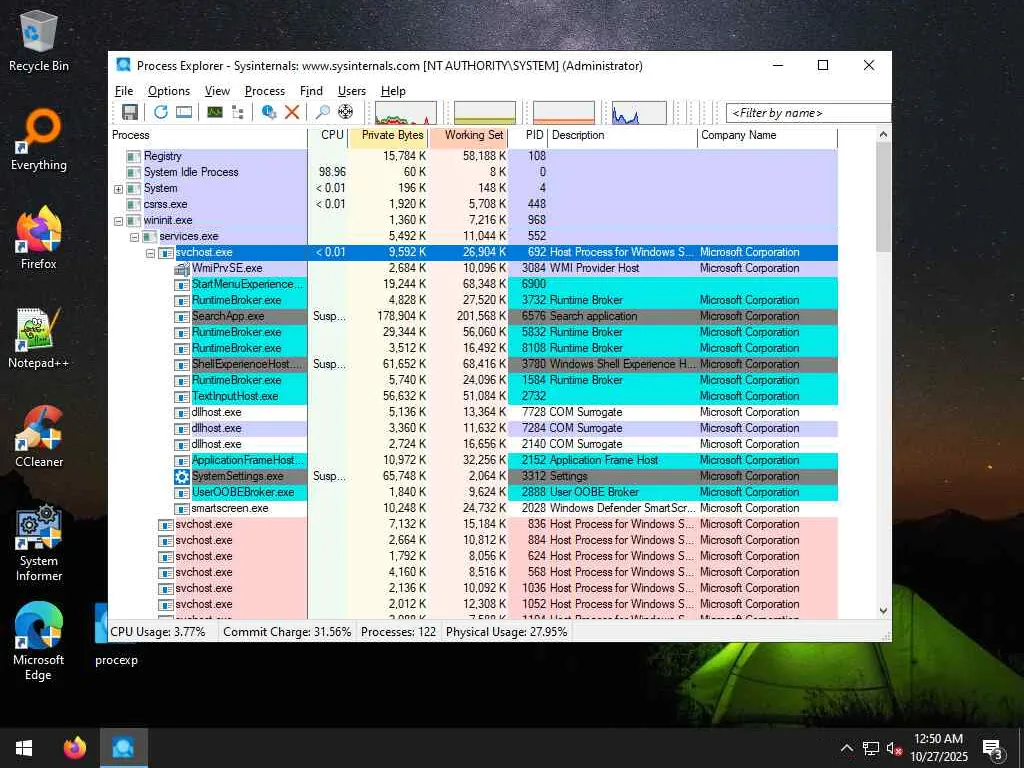Select the ShellExperienceHost process row
1024x768 pixels.
pyautogui.click(x=473, y=364)
